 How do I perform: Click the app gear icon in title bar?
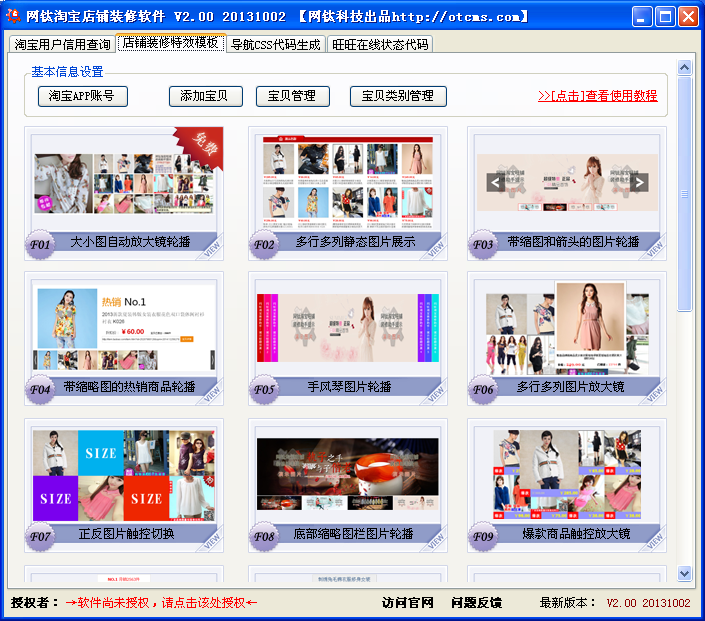coord(13,16)
